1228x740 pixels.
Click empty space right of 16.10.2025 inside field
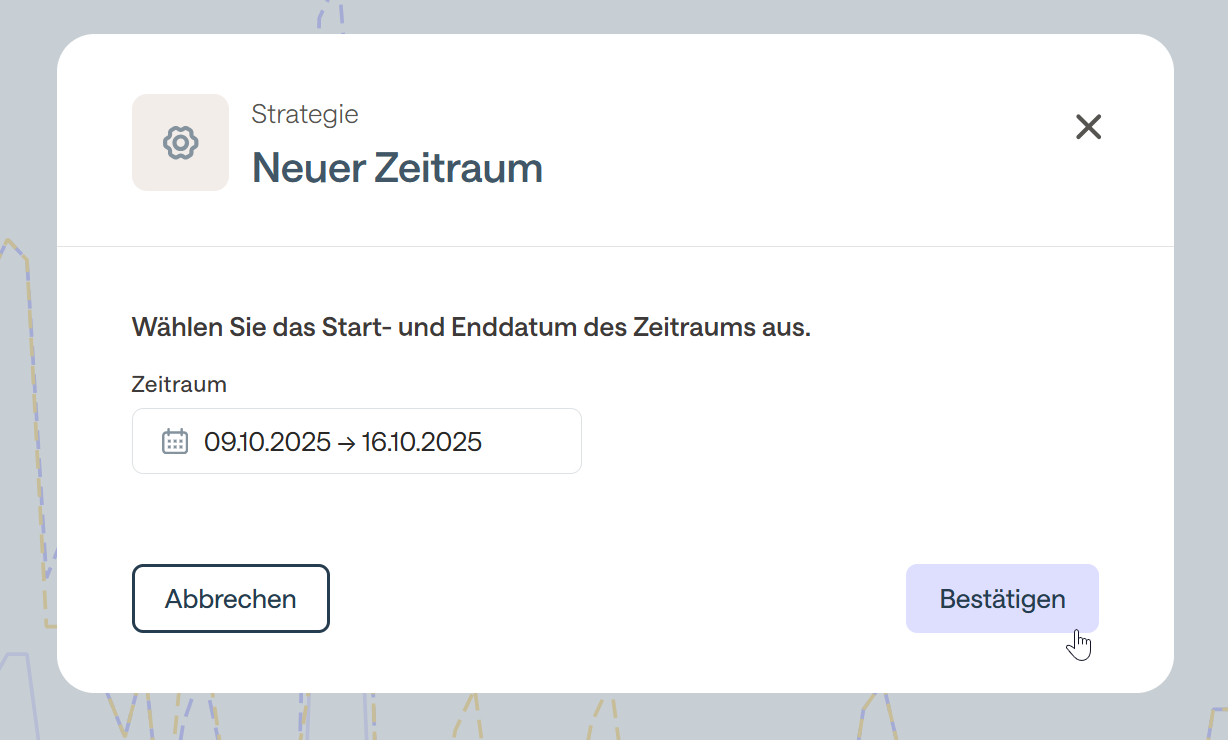pyautogui.click(x=535, y=442)
